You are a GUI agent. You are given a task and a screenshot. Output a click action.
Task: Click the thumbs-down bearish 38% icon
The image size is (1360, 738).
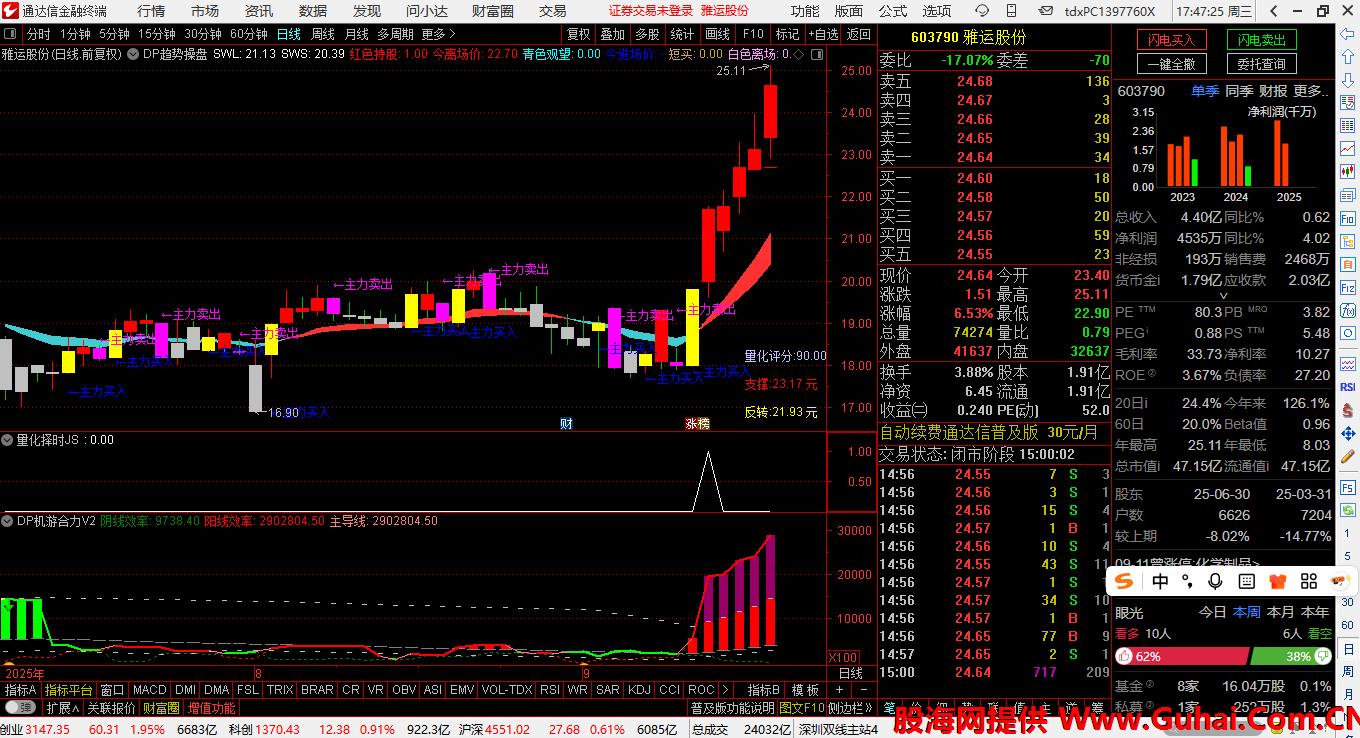pos(1324,657)
